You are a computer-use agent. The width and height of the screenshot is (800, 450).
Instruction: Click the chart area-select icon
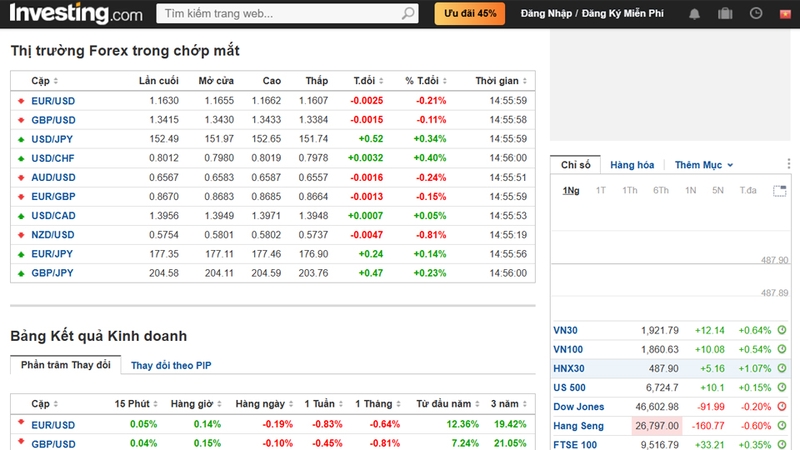coord(779,190)
